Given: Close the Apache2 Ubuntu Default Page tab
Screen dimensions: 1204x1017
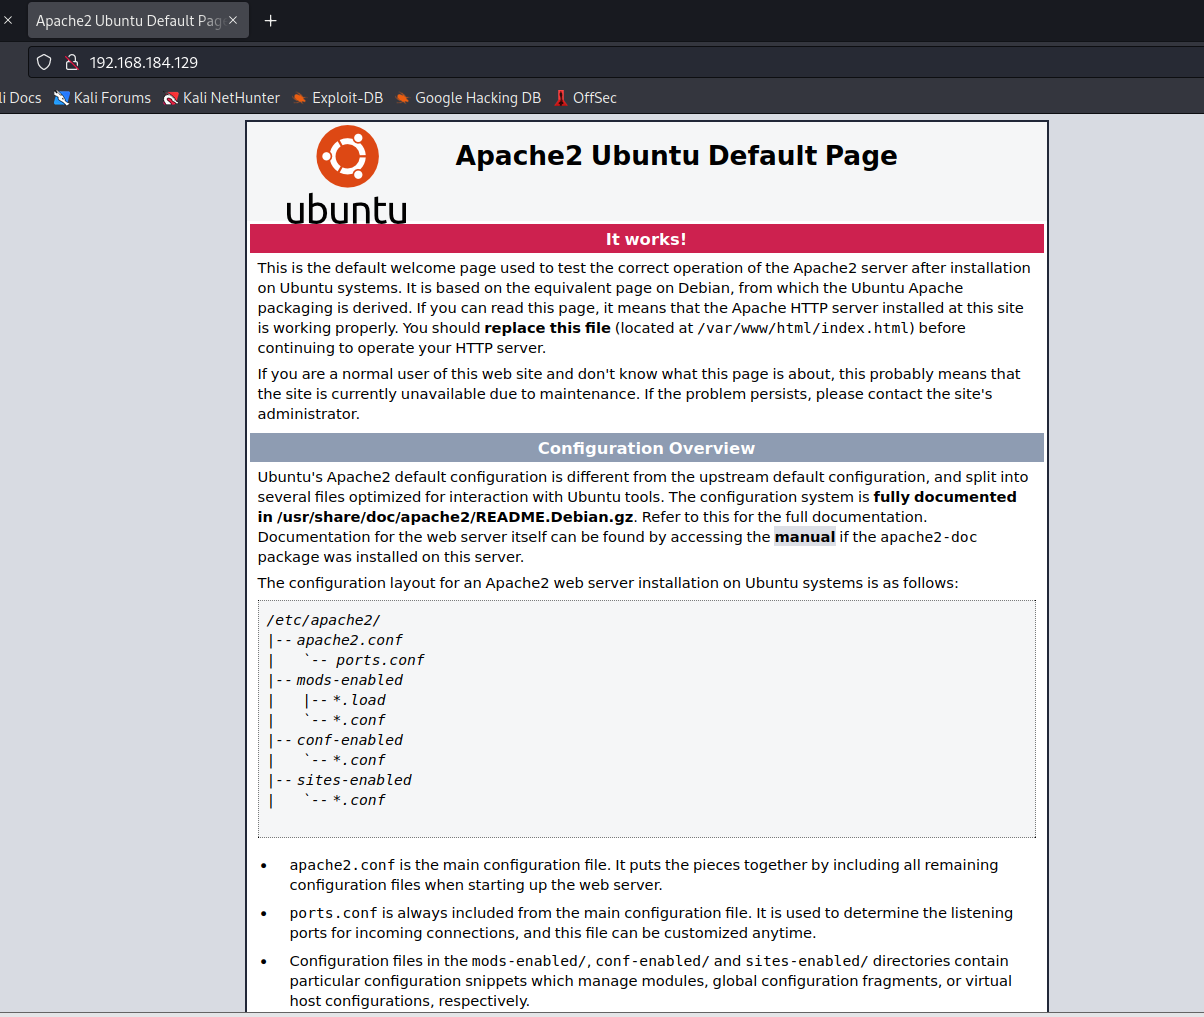Looking at the screenshot, I should pyautogui.click(x=233, y=20).
